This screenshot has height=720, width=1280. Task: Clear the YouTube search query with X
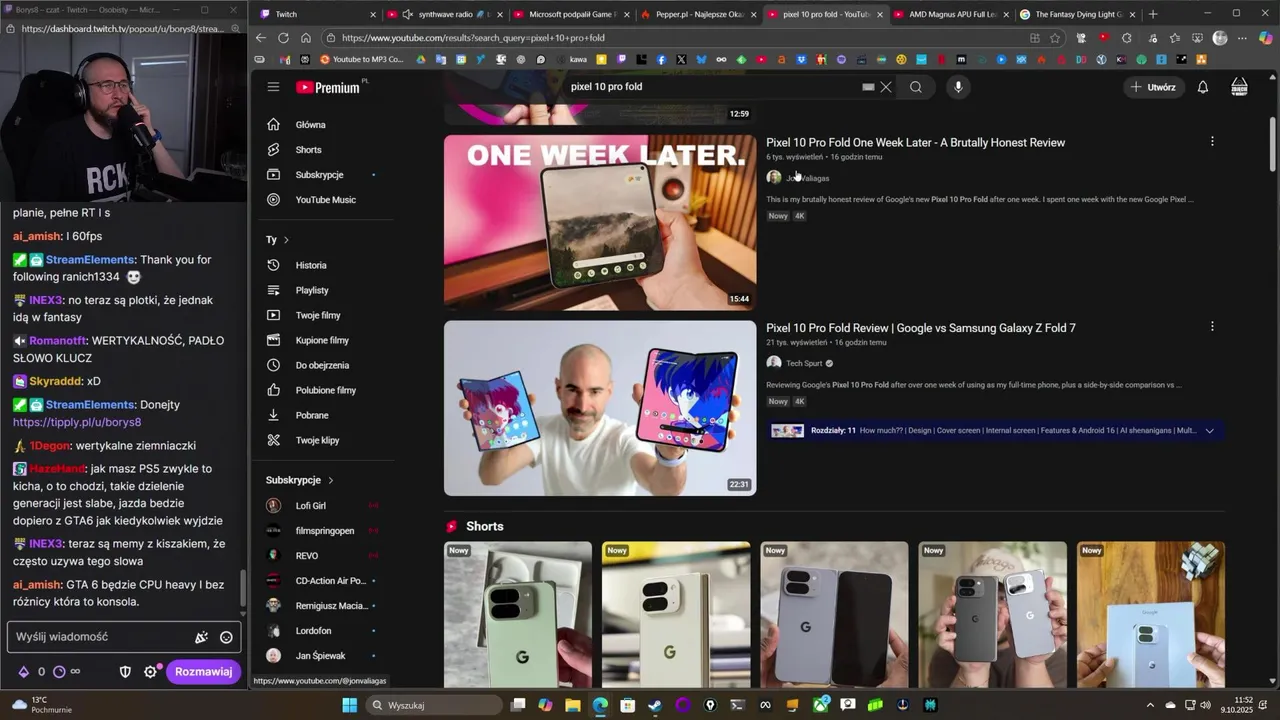pyautogui.click(x=885, y=87)
